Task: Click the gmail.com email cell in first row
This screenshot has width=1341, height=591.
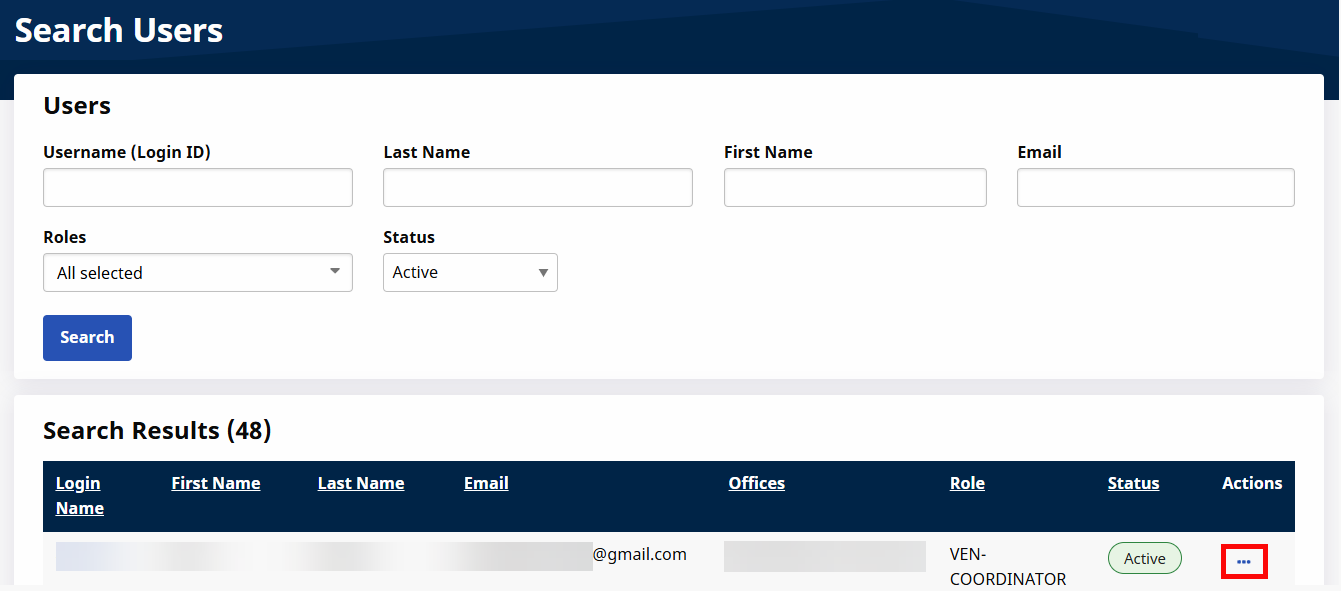Action: coord(639,554)
